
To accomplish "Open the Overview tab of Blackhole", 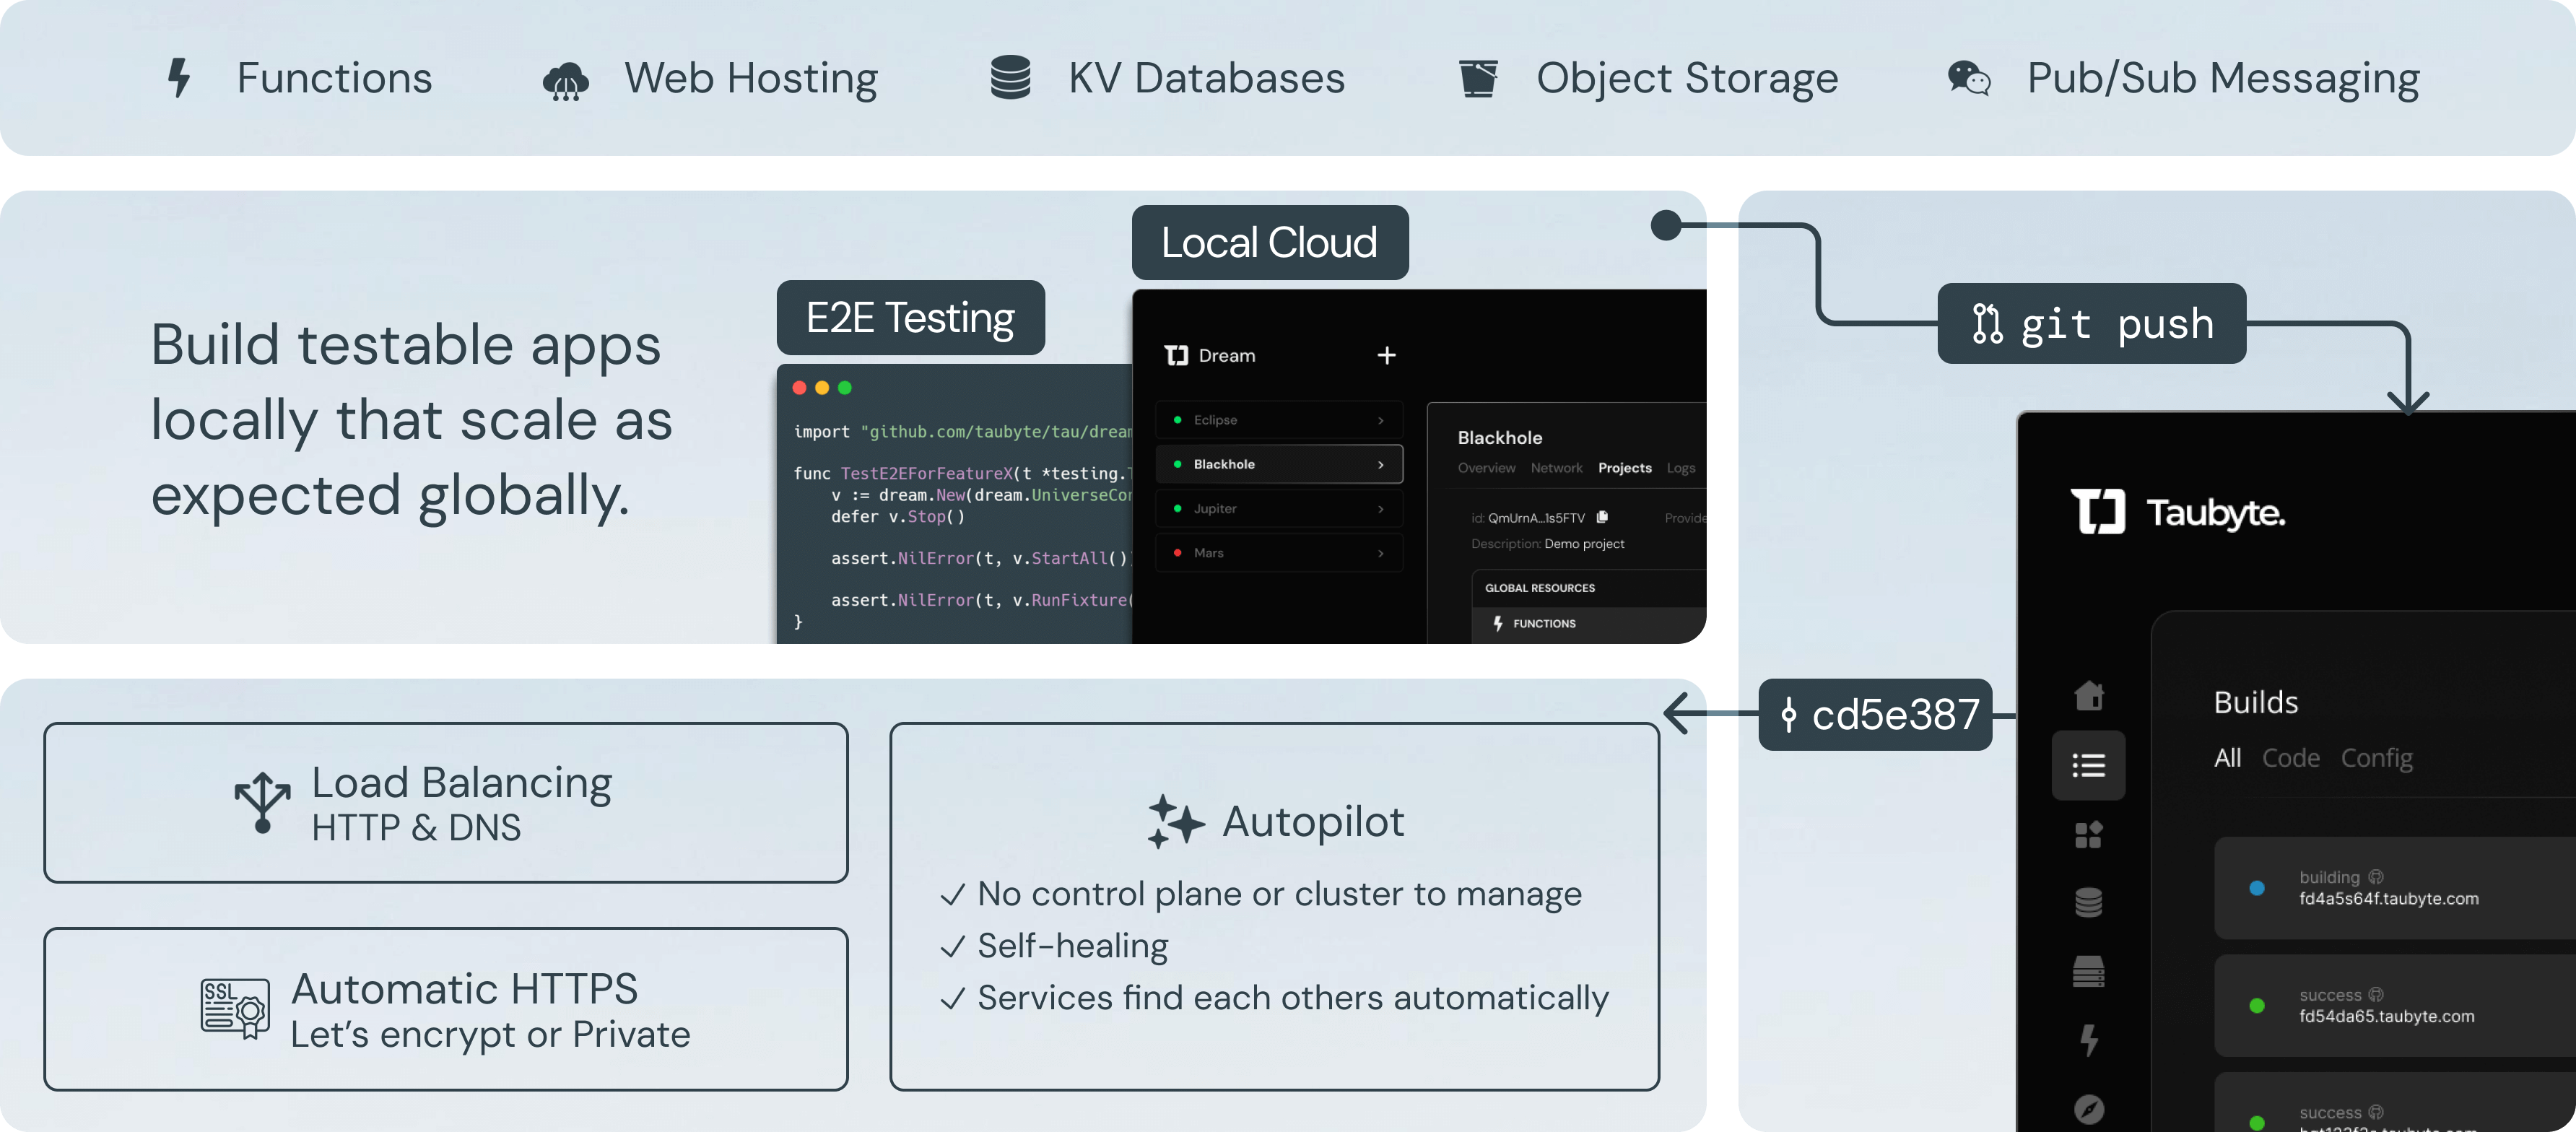I will (1486, 468).
